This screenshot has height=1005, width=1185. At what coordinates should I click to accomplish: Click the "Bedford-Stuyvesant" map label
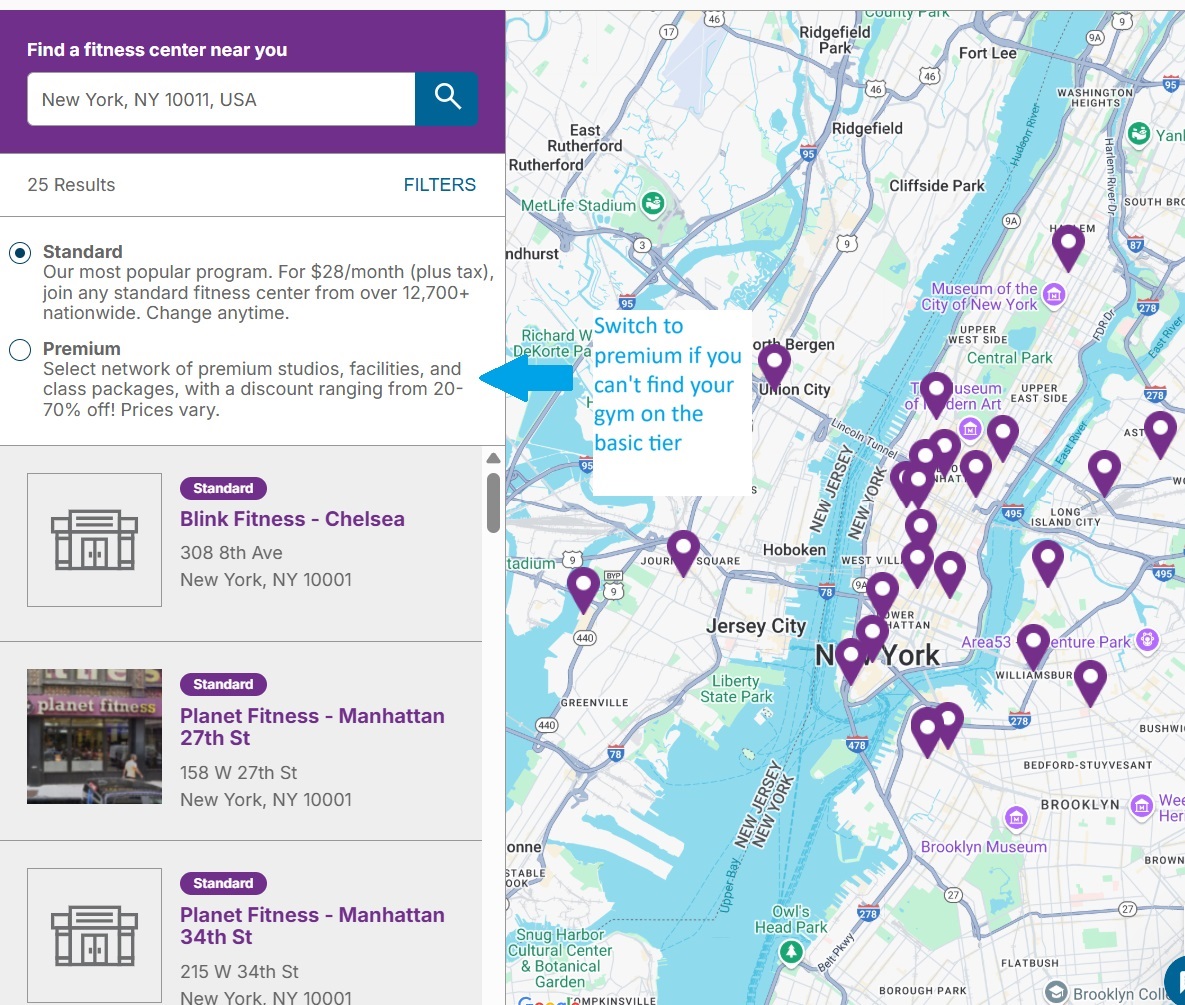1088,765
